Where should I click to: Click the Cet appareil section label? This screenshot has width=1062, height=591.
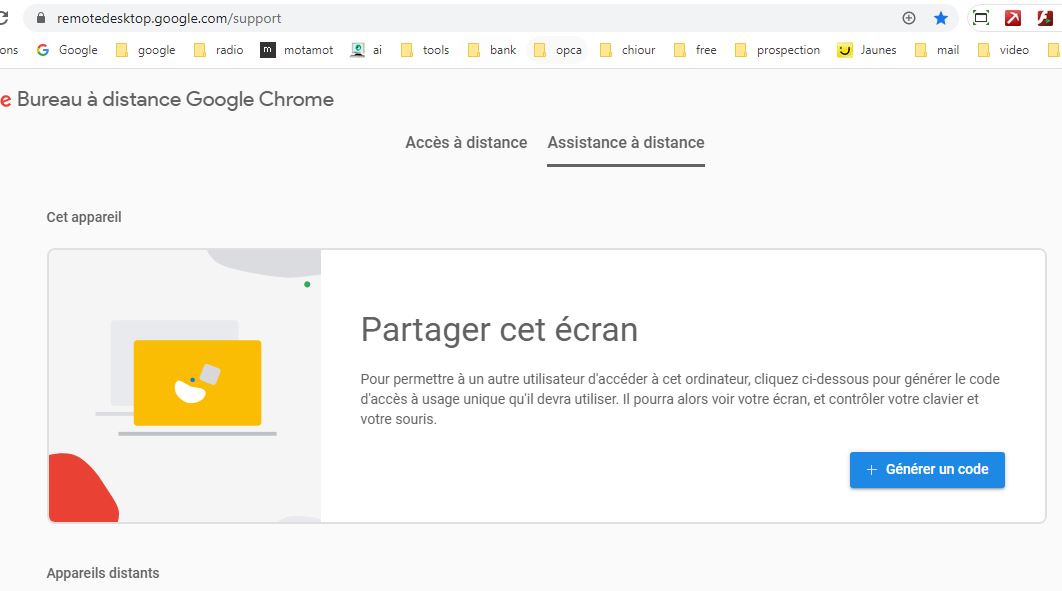84,217
